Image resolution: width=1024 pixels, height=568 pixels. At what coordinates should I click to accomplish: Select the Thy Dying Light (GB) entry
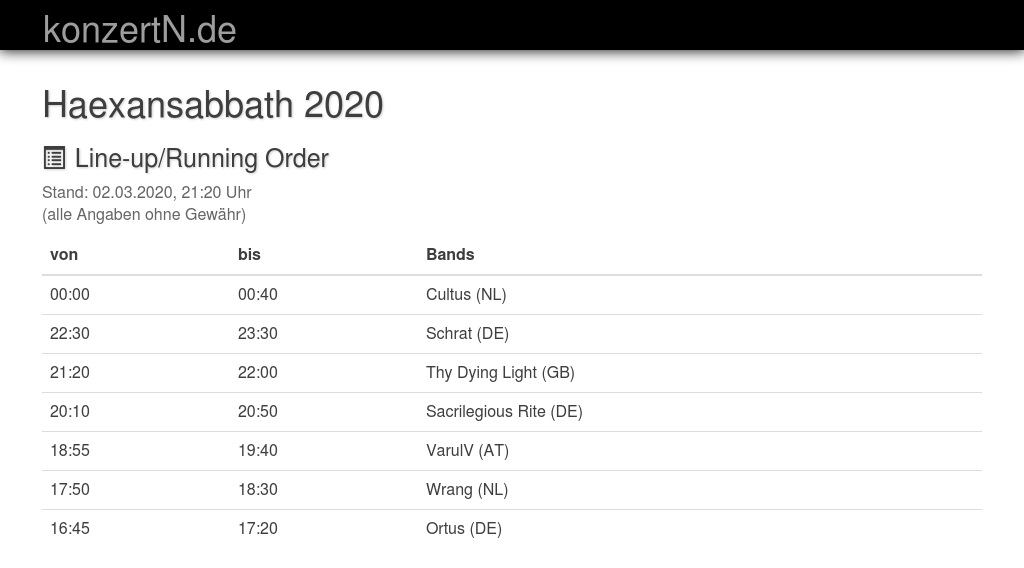pos(500,372)
